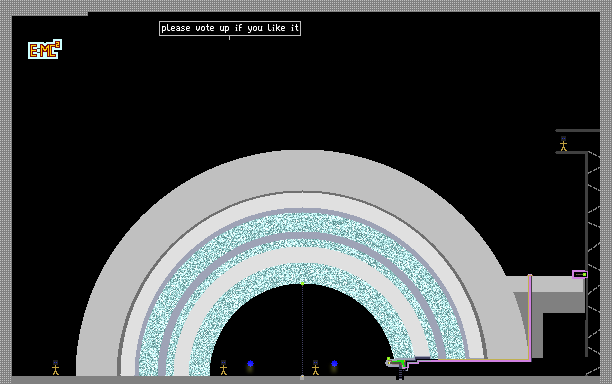Select the left stickman inside the dome
The height and width of the screenshot is (384, 612).
223,368
